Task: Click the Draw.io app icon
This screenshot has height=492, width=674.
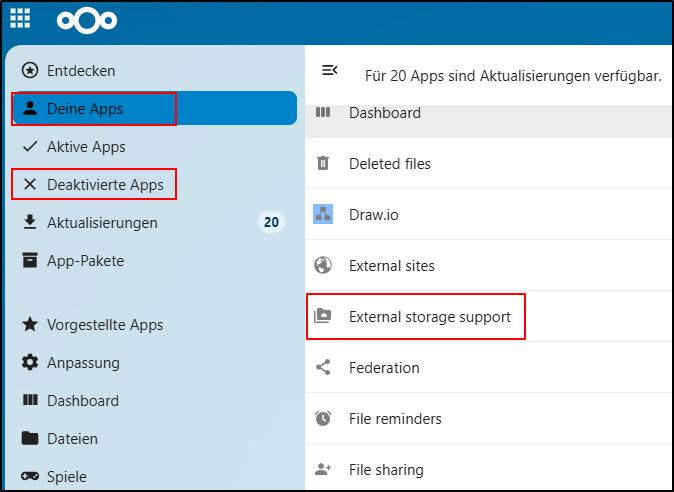Action: click(x=323, y=214)
